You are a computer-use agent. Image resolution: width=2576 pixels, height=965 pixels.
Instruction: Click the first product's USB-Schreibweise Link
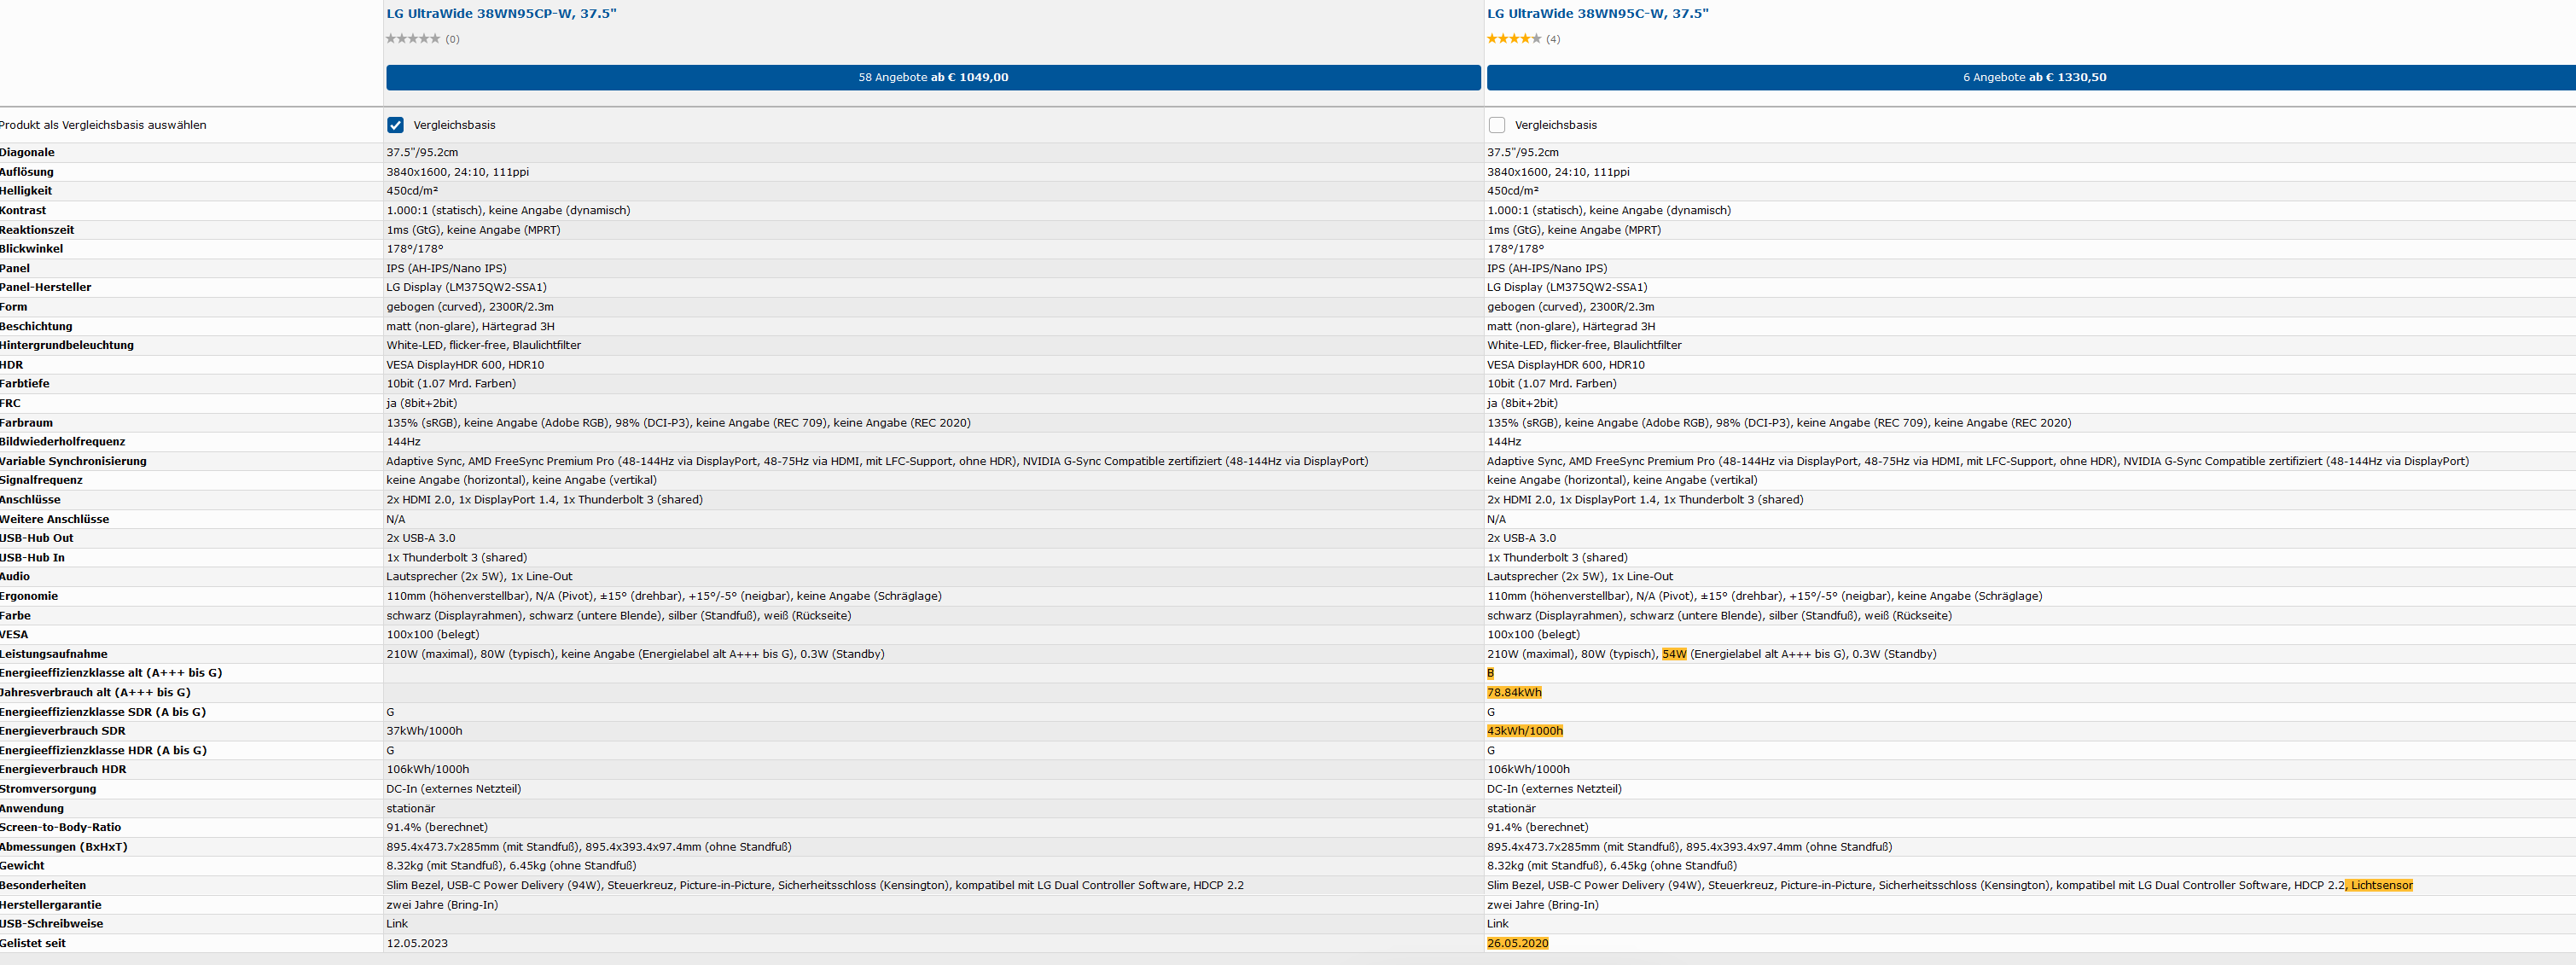[x=397, y=924]
